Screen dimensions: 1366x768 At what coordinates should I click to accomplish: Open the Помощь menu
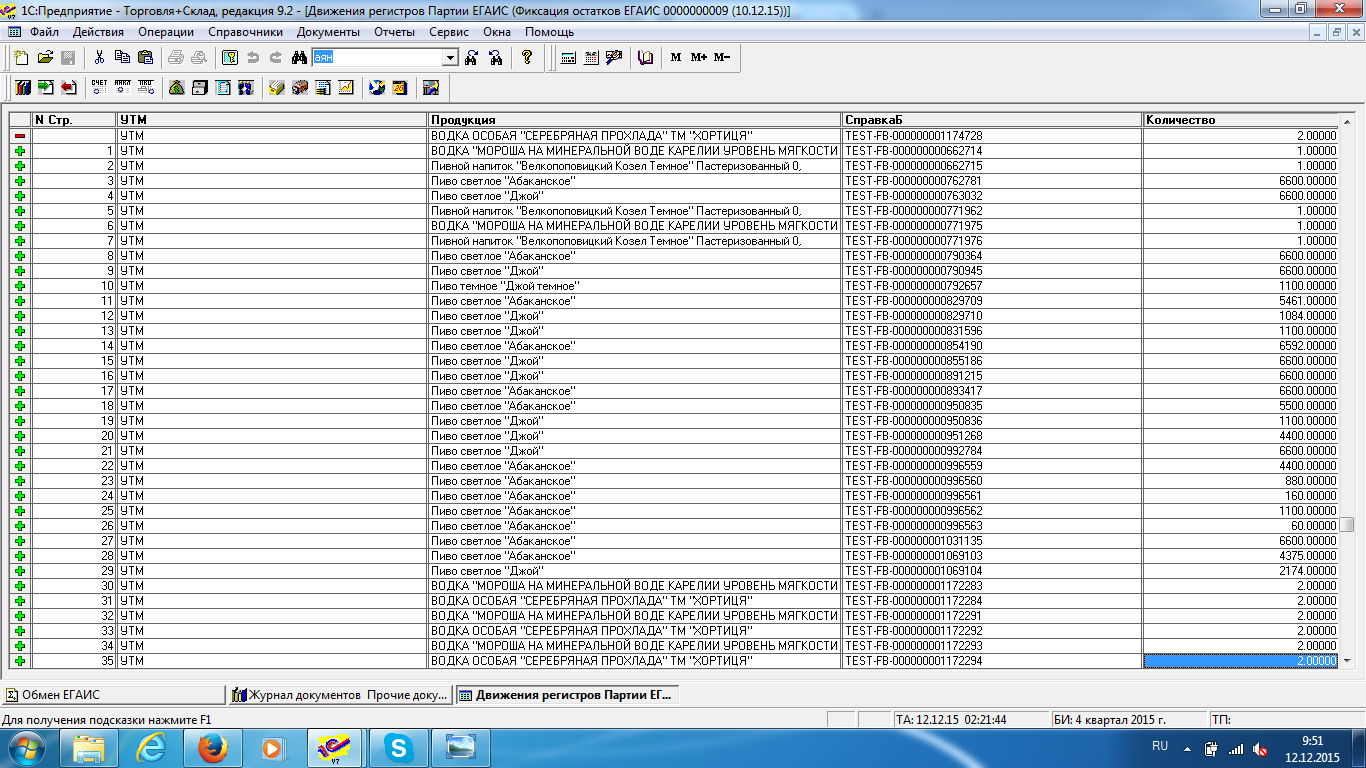coord(549,32)
